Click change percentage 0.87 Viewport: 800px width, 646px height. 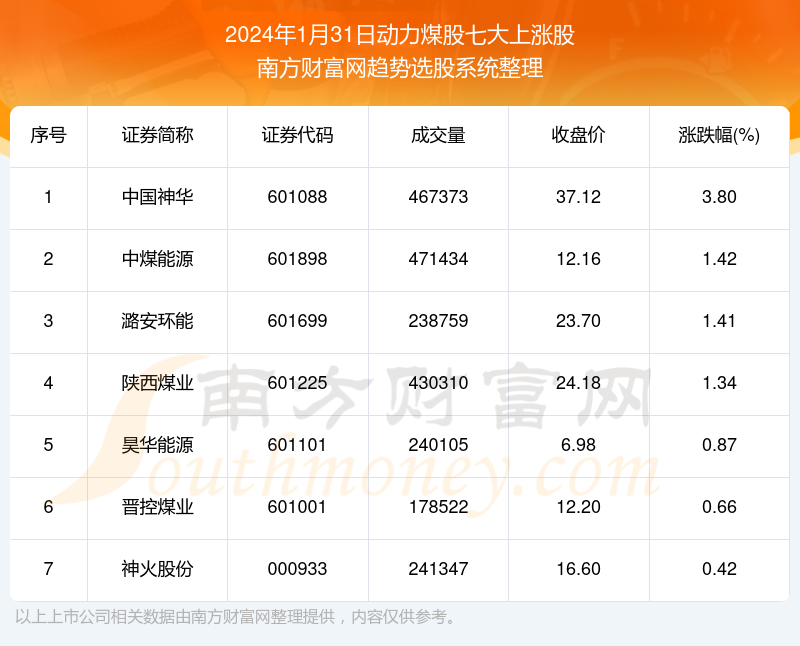pos(719,445)
